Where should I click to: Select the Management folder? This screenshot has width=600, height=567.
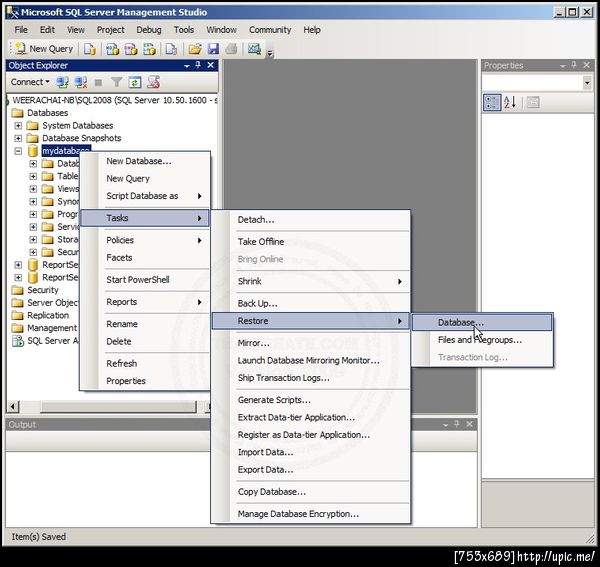point(52,328)
